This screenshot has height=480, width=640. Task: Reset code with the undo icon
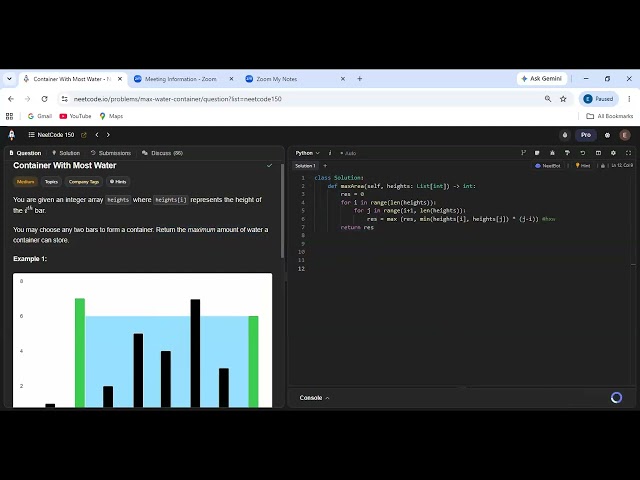tap(582, 153)
